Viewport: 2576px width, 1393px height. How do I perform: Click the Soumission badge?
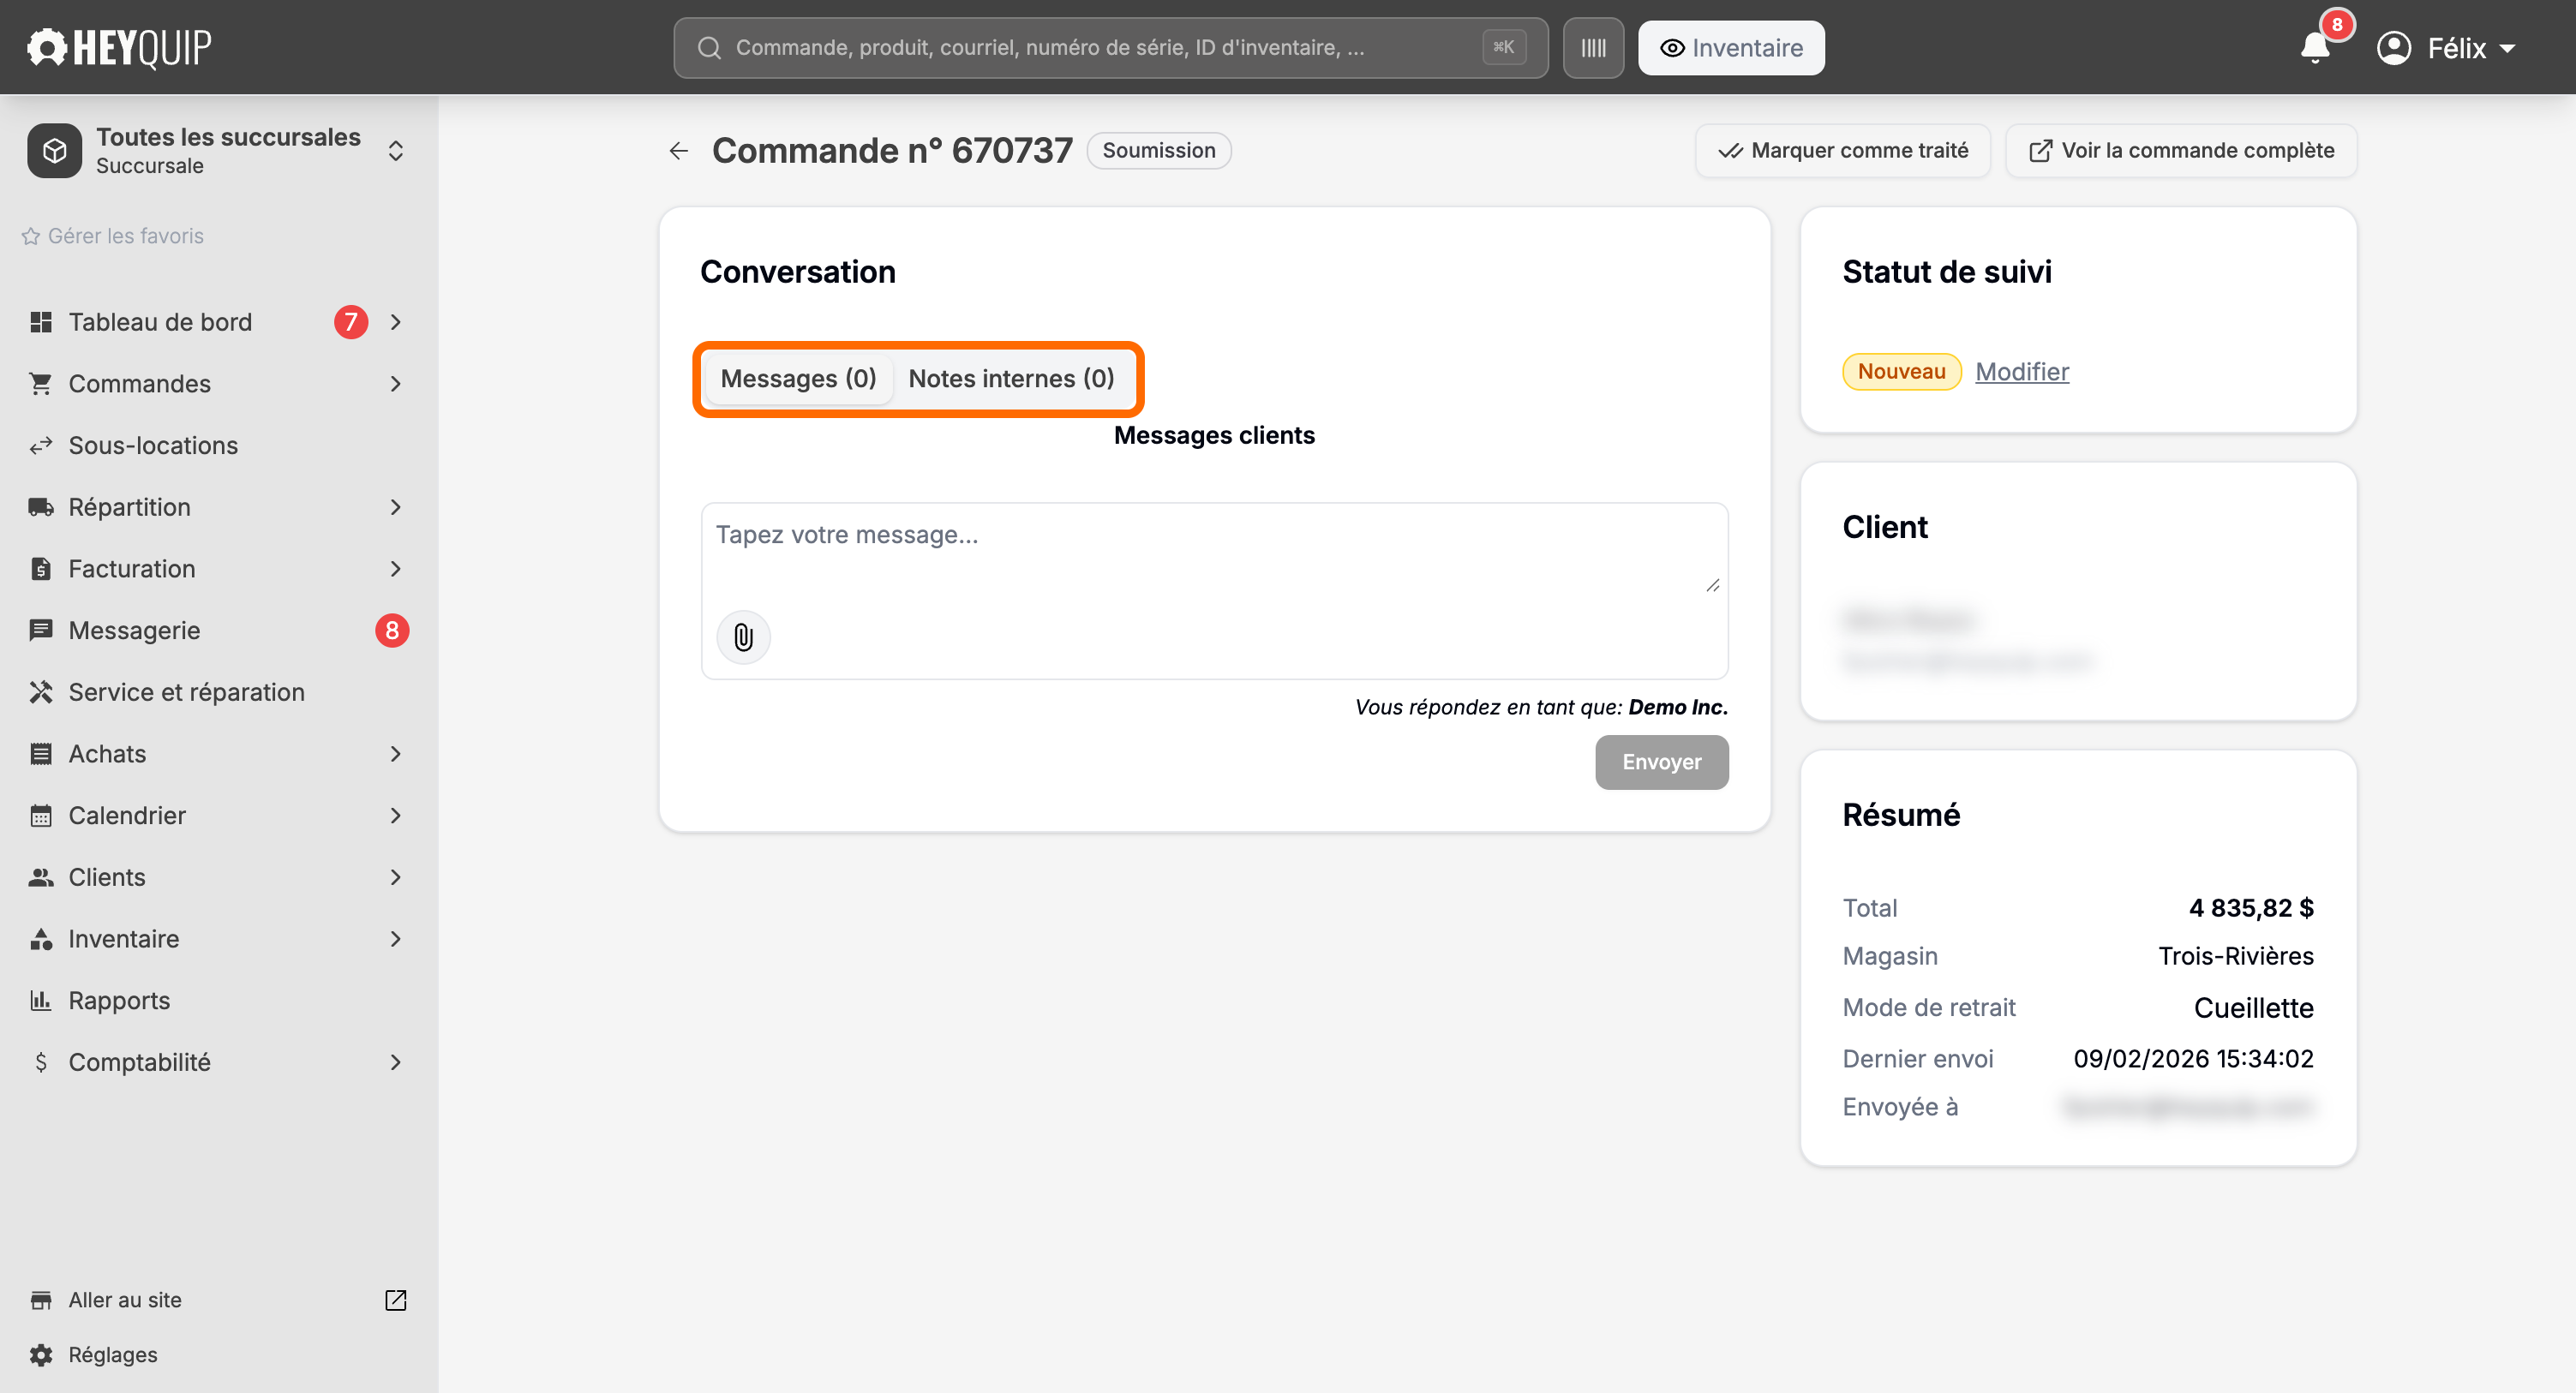(x=1159, y=151)
